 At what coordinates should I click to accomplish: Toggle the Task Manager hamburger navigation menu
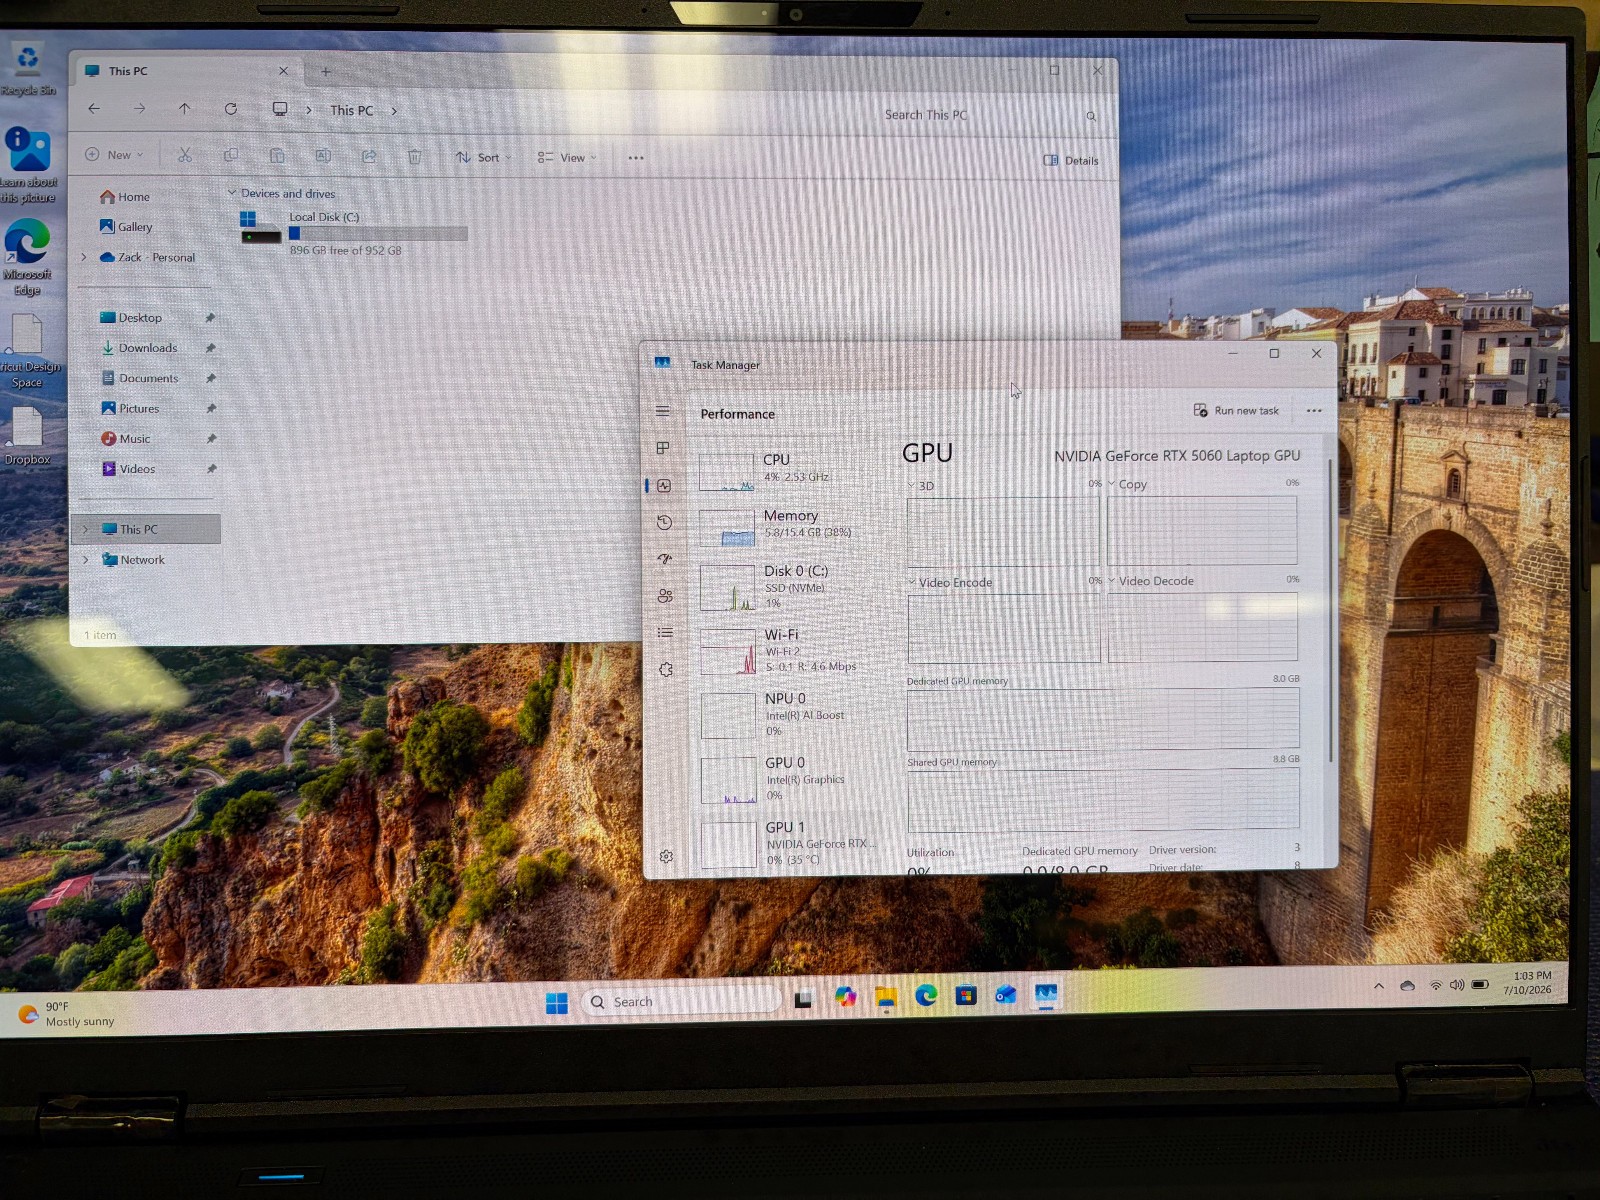pos(662,411)
